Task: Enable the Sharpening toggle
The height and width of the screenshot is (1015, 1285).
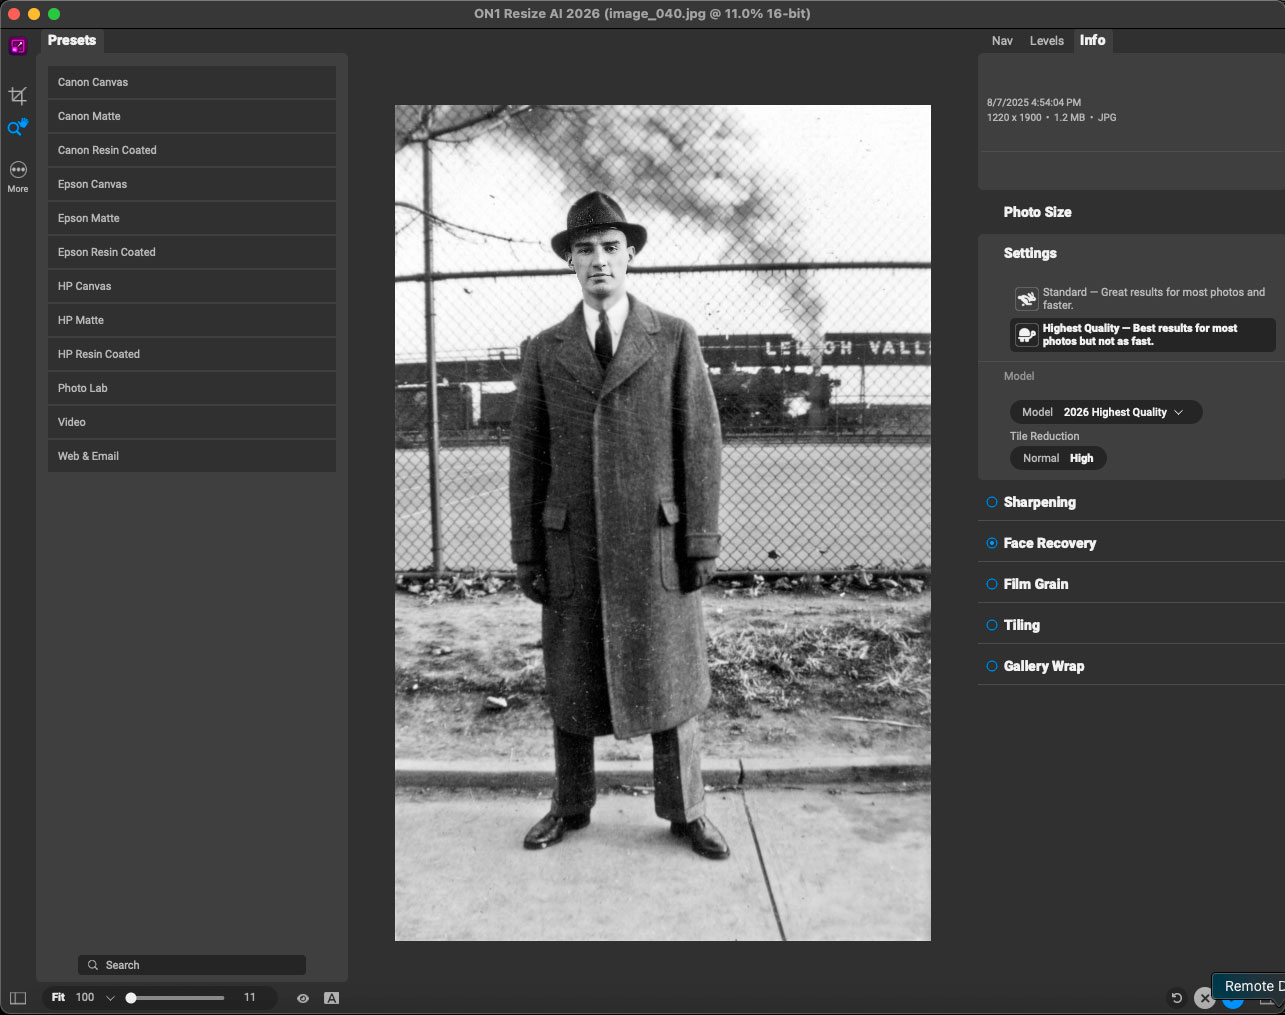Action: coord(992,502)
